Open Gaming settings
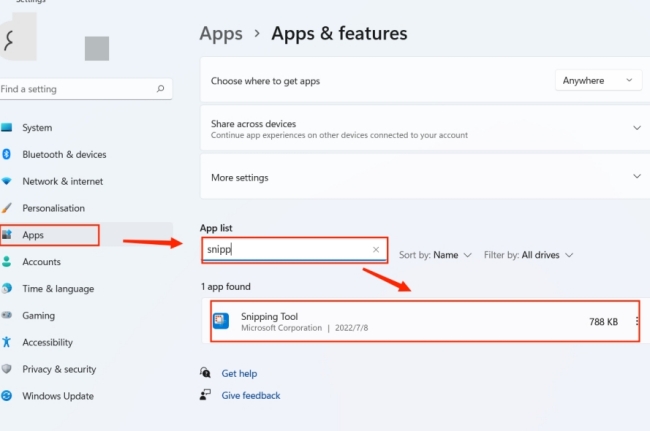 tap(39, 315)
